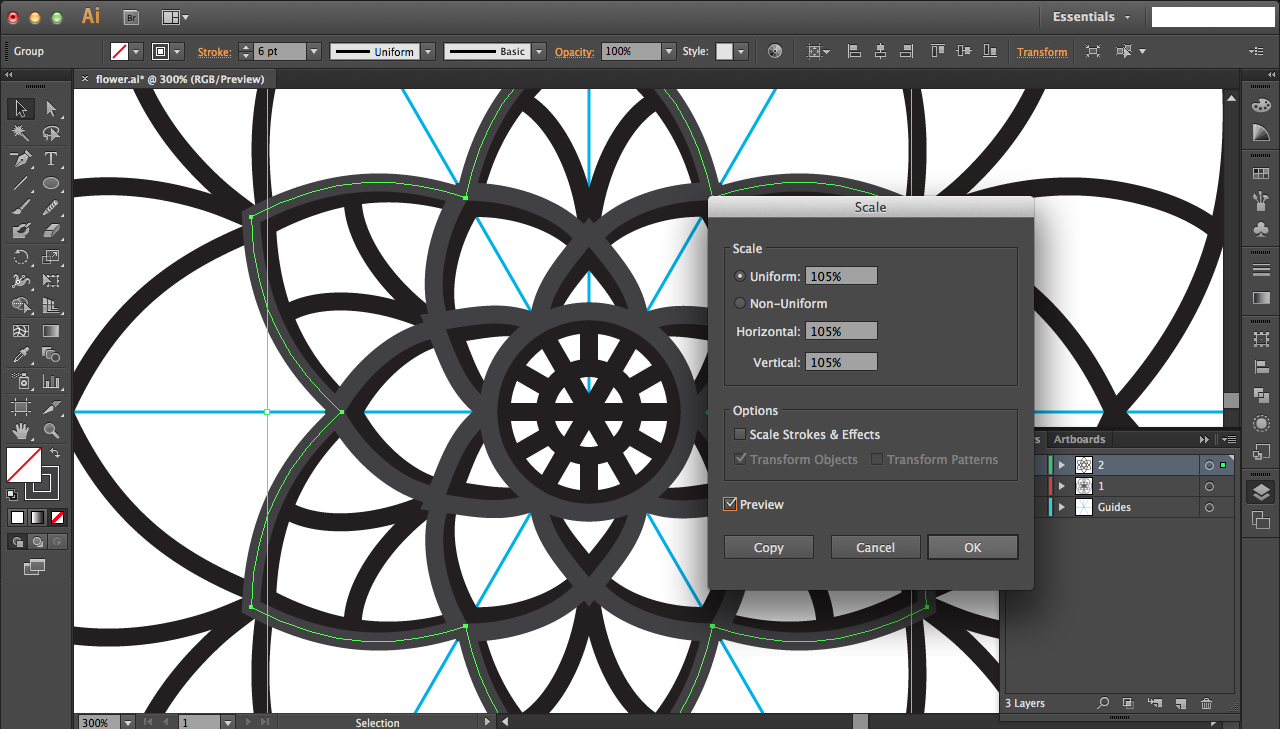
Task: Select the Pencil tool
Action: pos(51,207)
